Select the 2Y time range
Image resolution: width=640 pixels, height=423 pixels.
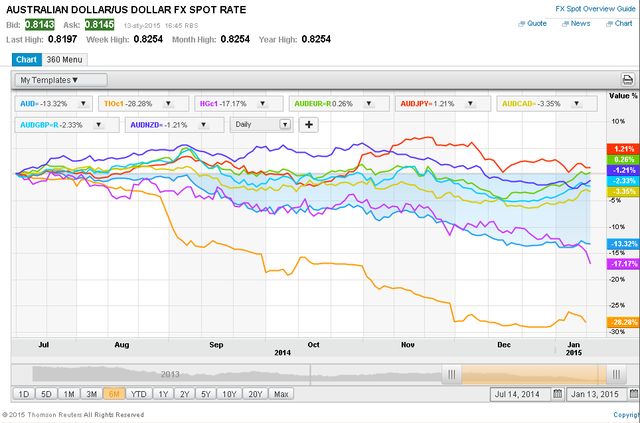click(184, 394)
